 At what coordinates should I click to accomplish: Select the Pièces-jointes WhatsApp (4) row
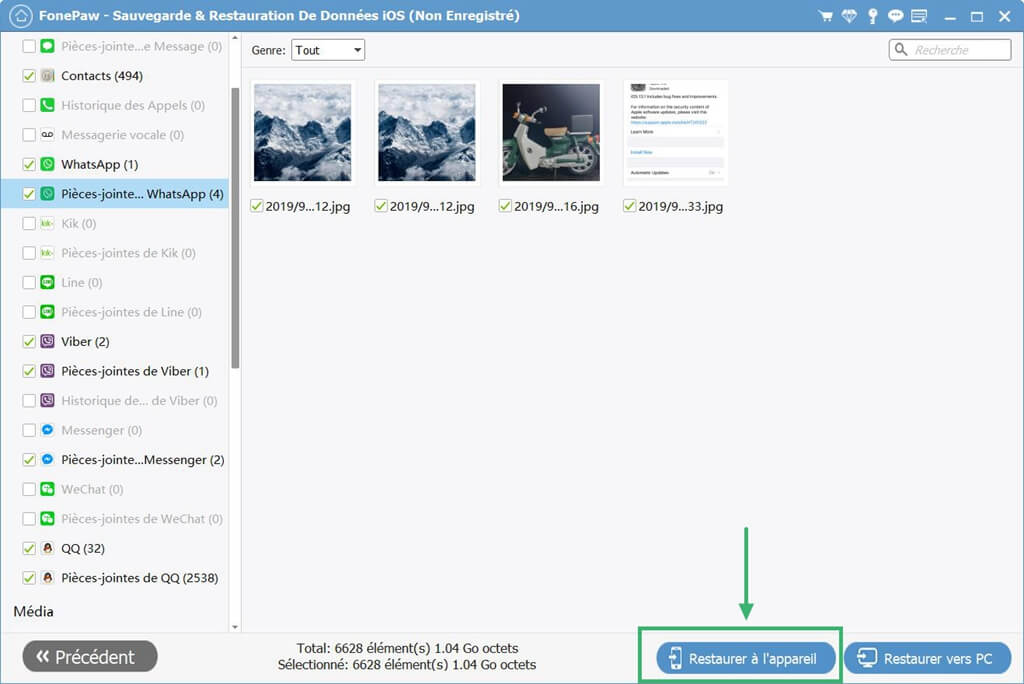pos(115,194)
